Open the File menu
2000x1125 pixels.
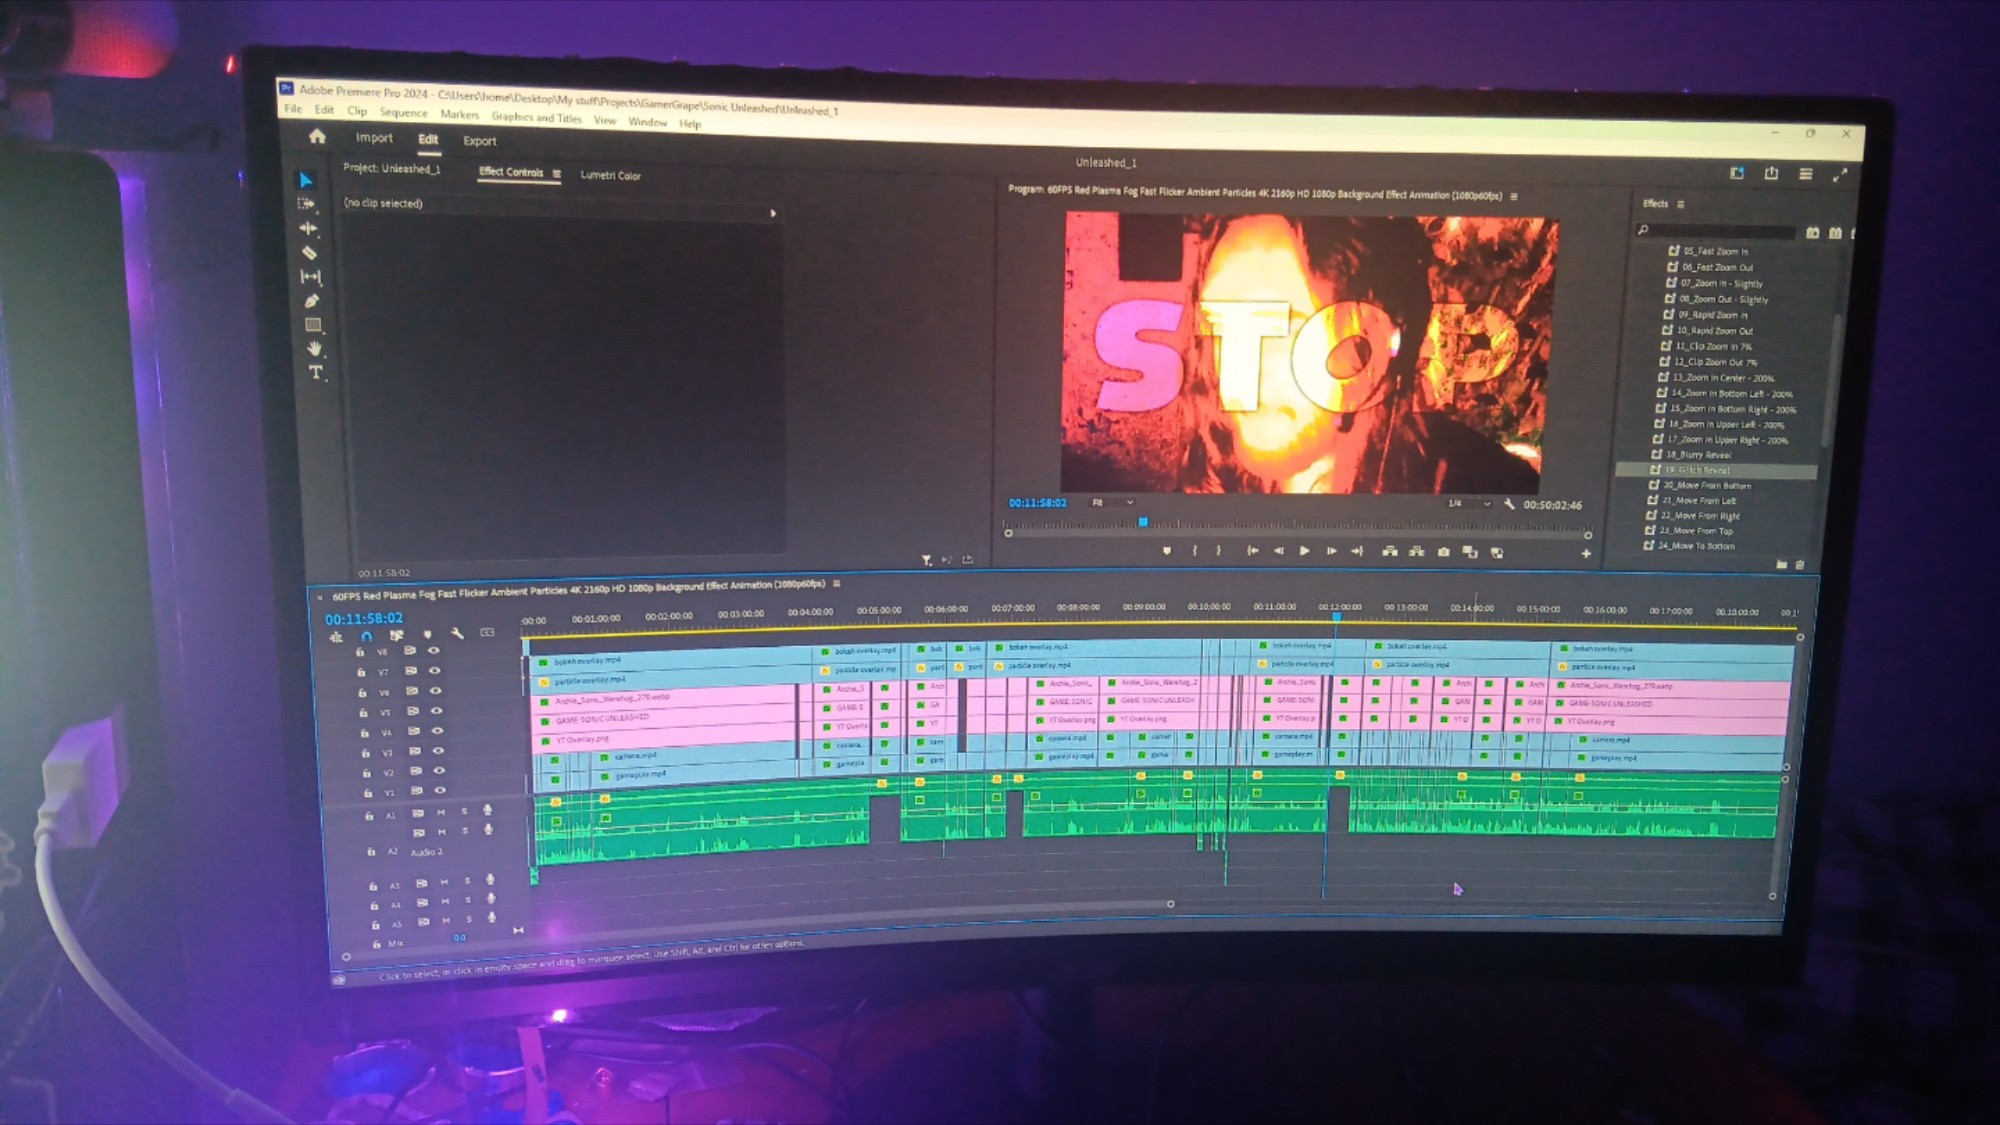[293, 108]
